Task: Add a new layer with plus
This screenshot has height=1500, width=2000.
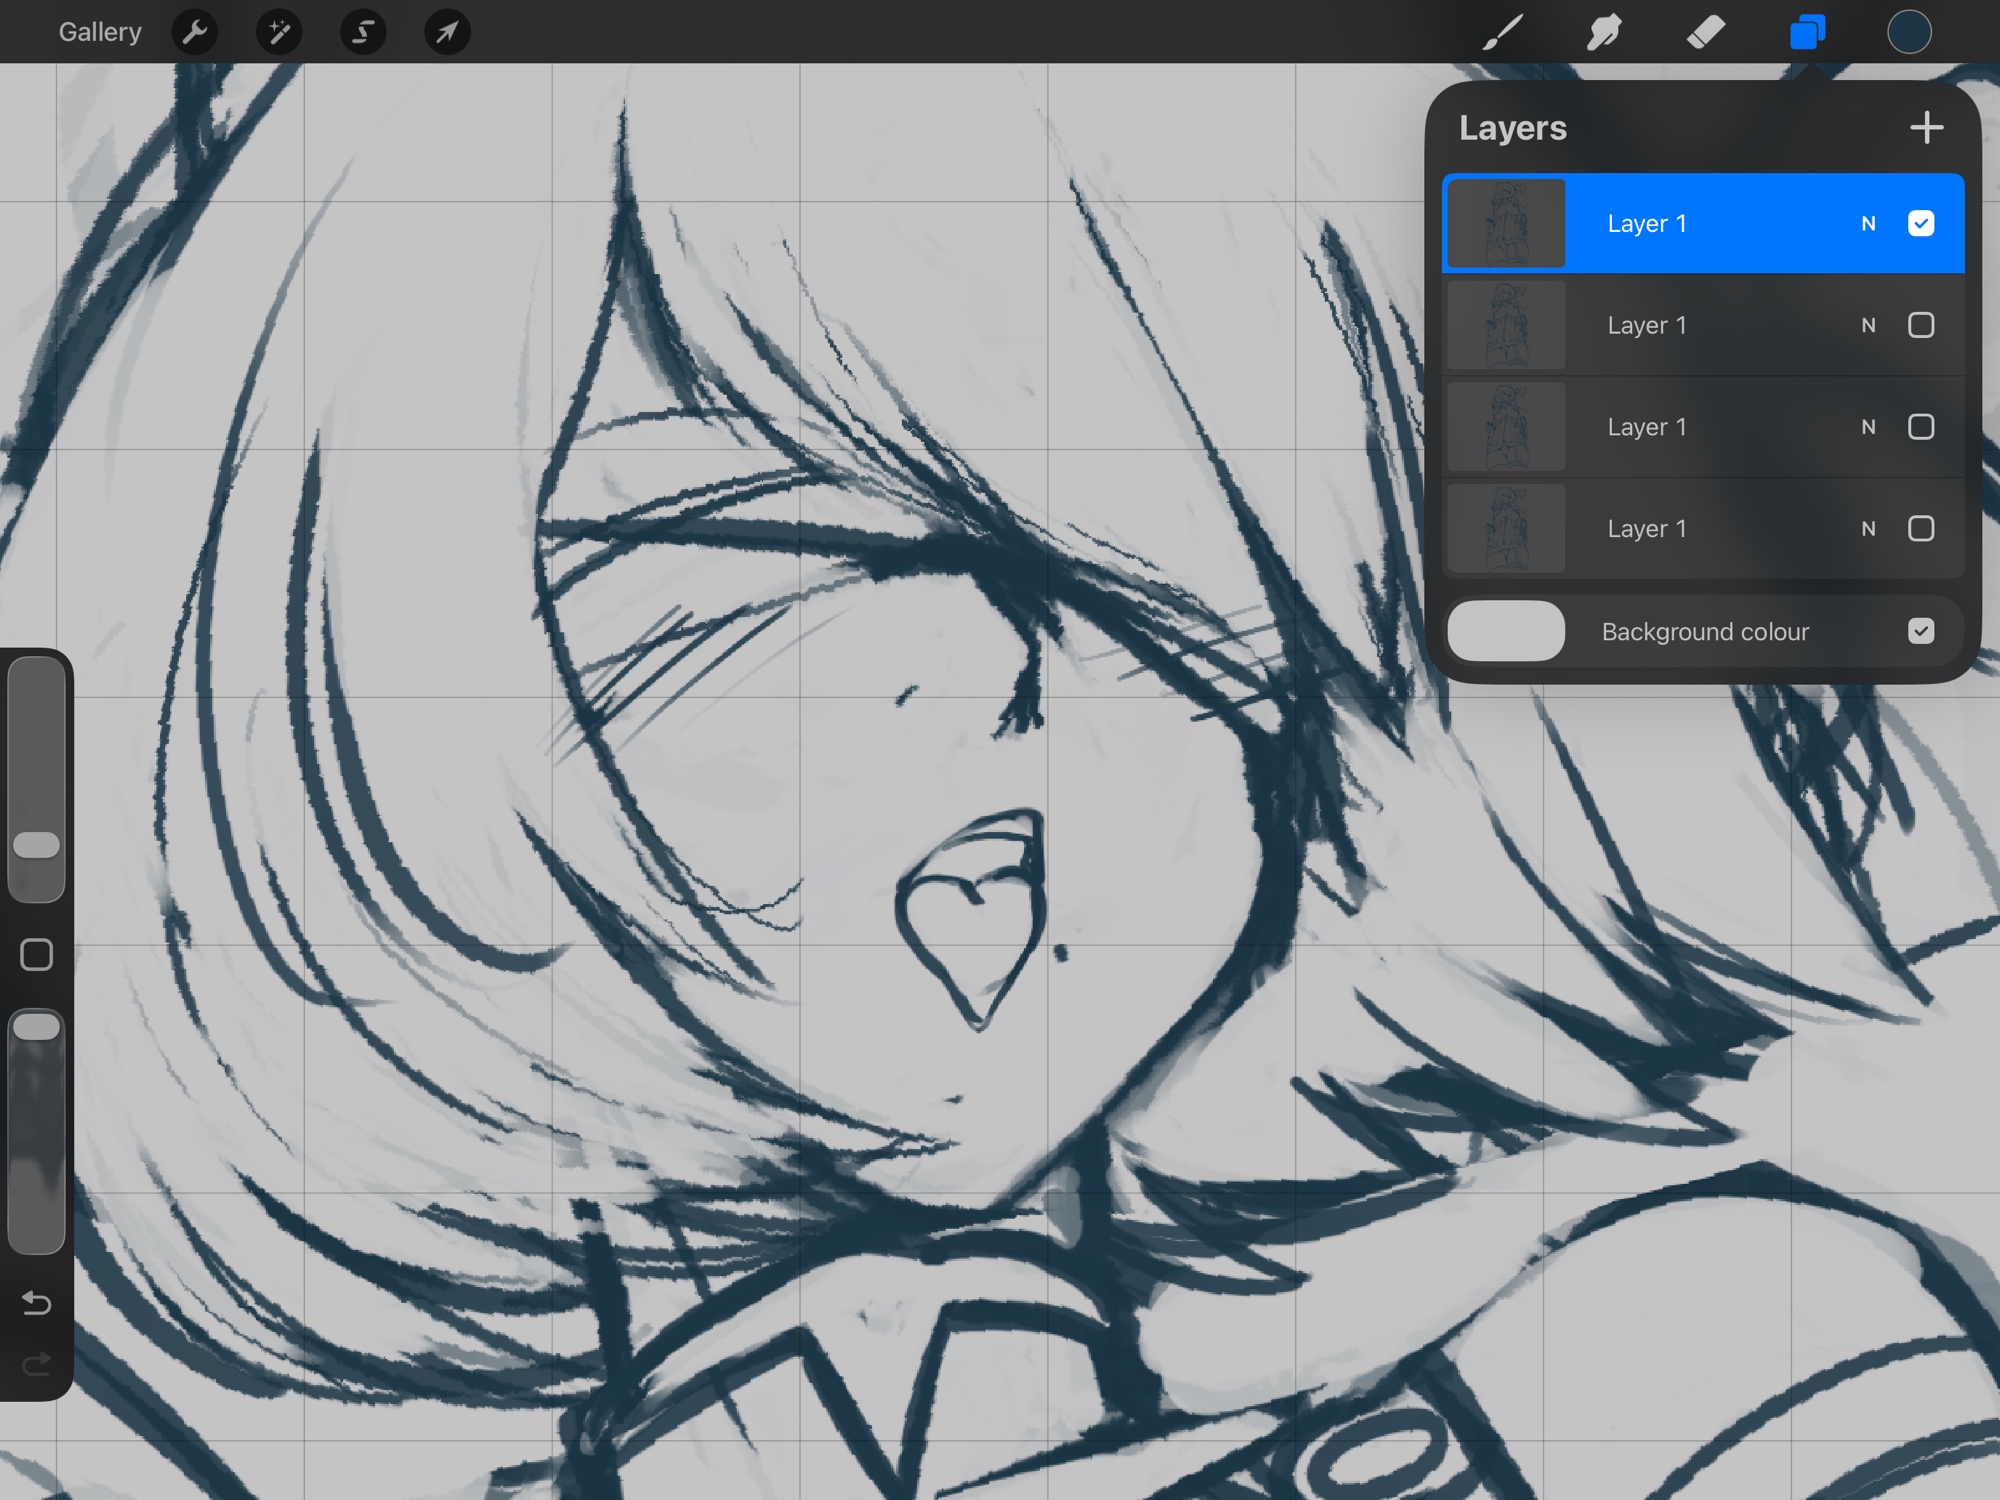Action: [1926, 128]
